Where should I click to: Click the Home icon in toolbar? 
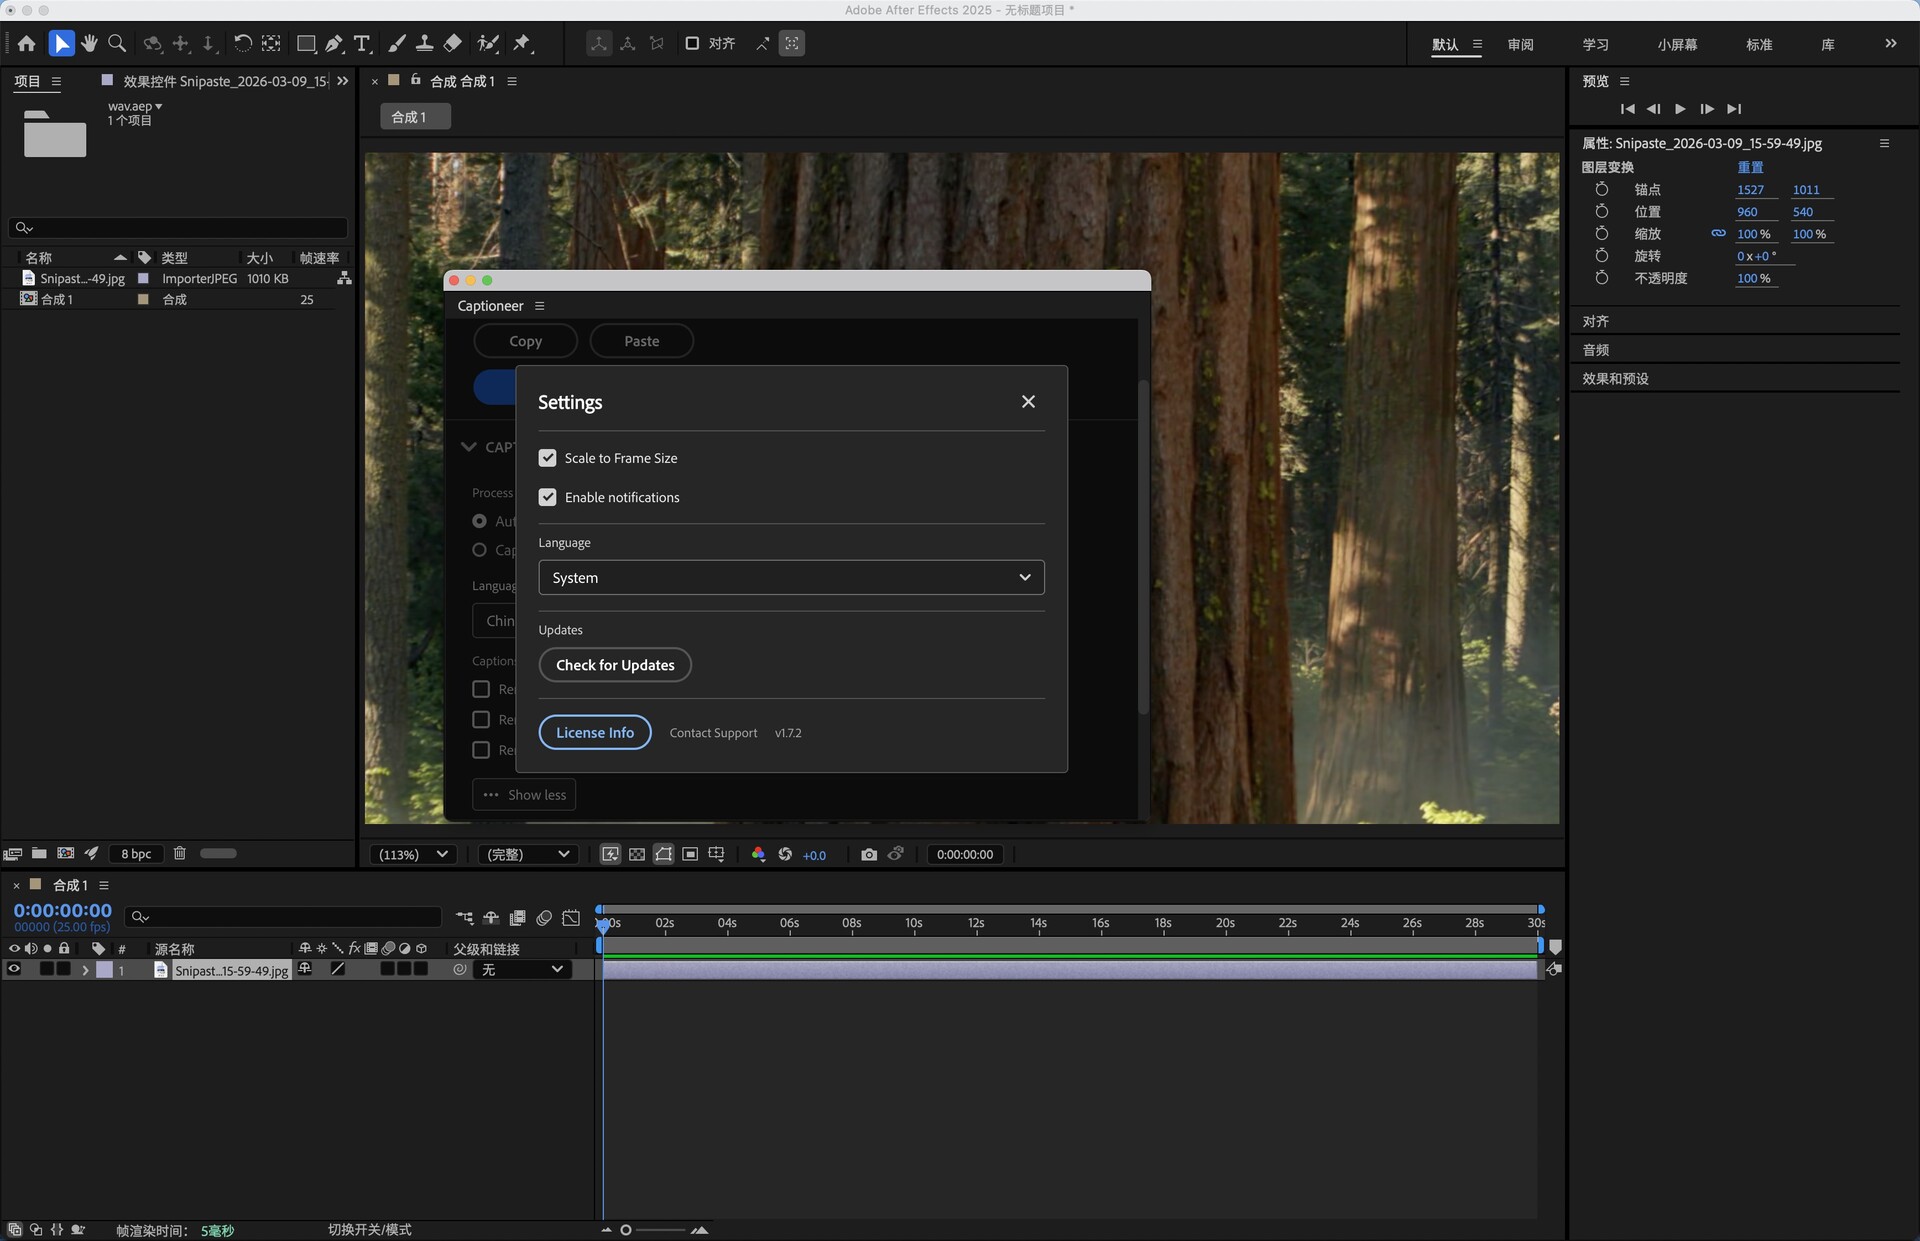click(27, 44)
